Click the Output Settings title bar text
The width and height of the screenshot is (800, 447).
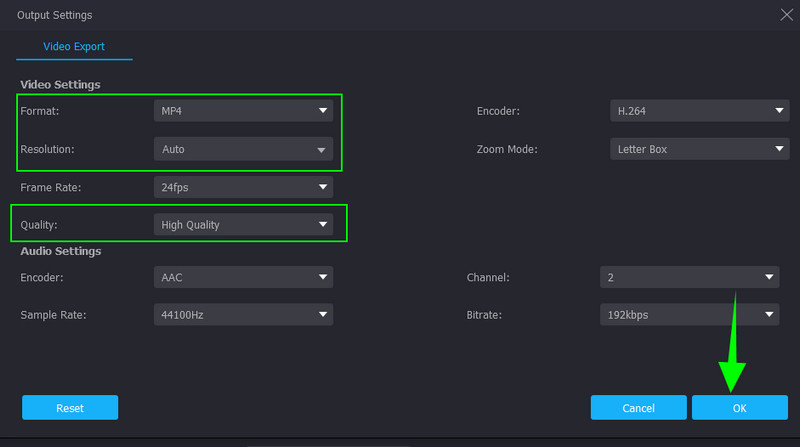pos(55,15)
